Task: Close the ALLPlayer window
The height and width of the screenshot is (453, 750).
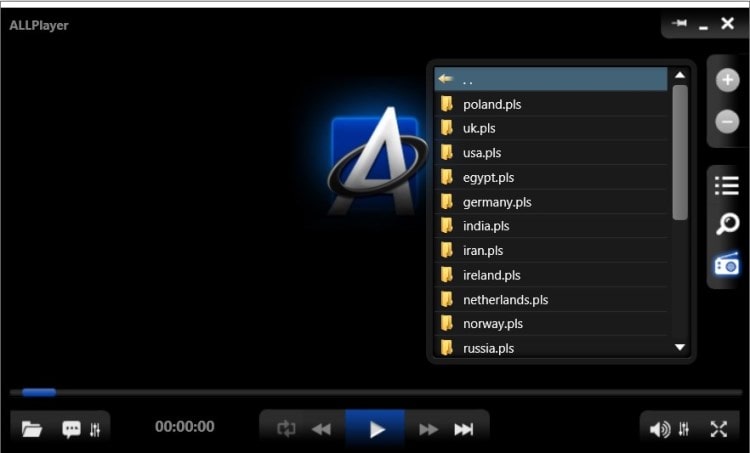Action: click(728, 23)
